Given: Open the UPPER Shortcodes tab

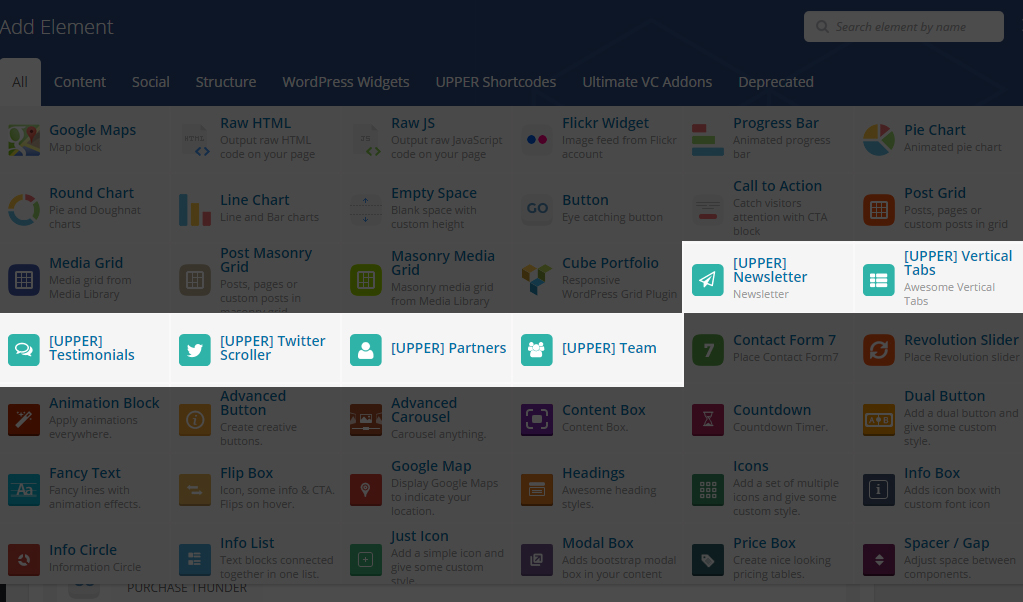Looking at the screenshot, I should point(495,82).
